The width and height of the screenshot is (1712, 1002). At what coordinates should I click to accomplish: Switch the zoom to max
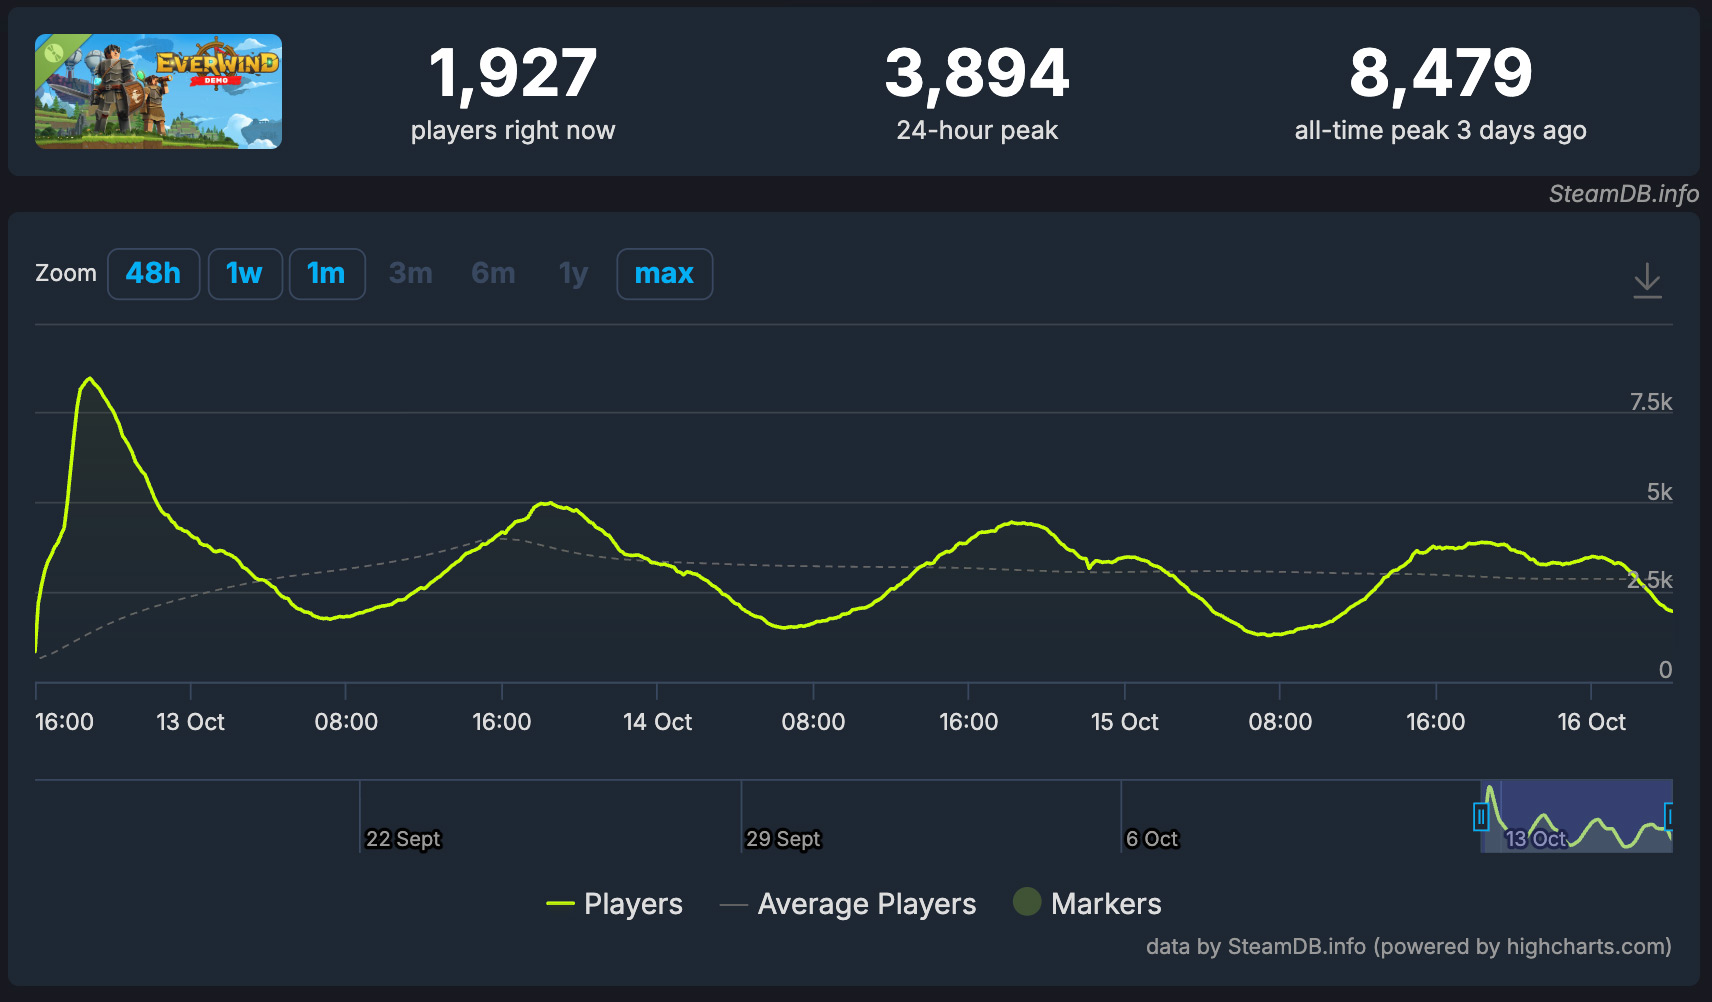point(664,273)
